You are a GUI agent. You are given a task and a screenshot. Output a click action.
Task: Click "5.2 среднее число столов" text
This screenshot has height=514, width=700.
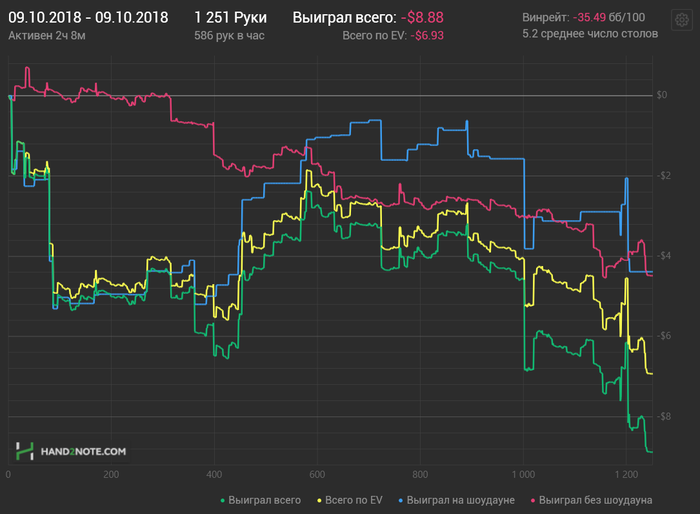point(590,34)
